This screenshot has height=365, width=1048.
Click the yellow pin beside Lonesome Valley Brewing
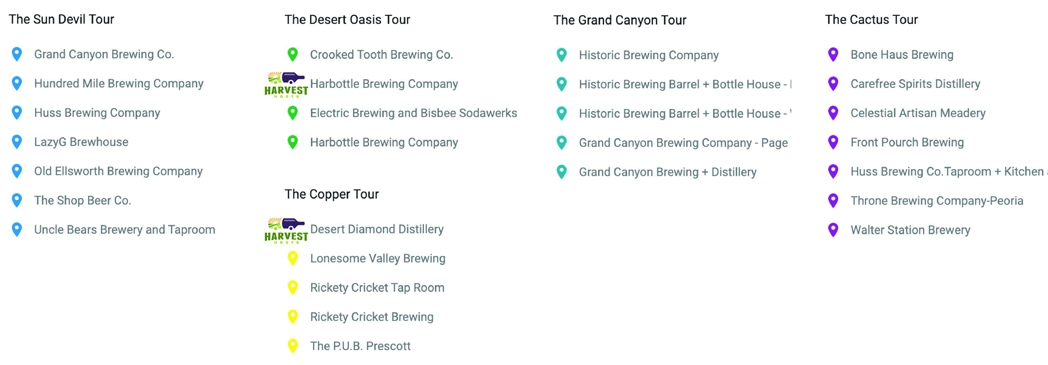coord(292,258)
